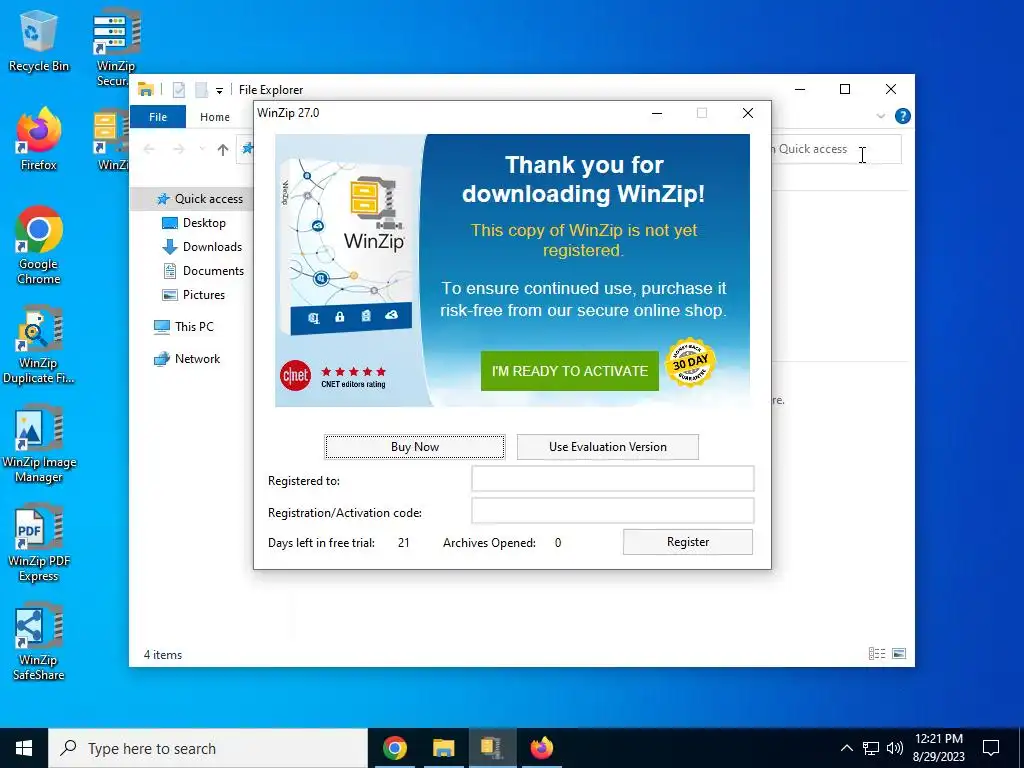Screen dimensions: 1024x768
Task: Click WinZip icon in taskbar
Action: point(492,748)
